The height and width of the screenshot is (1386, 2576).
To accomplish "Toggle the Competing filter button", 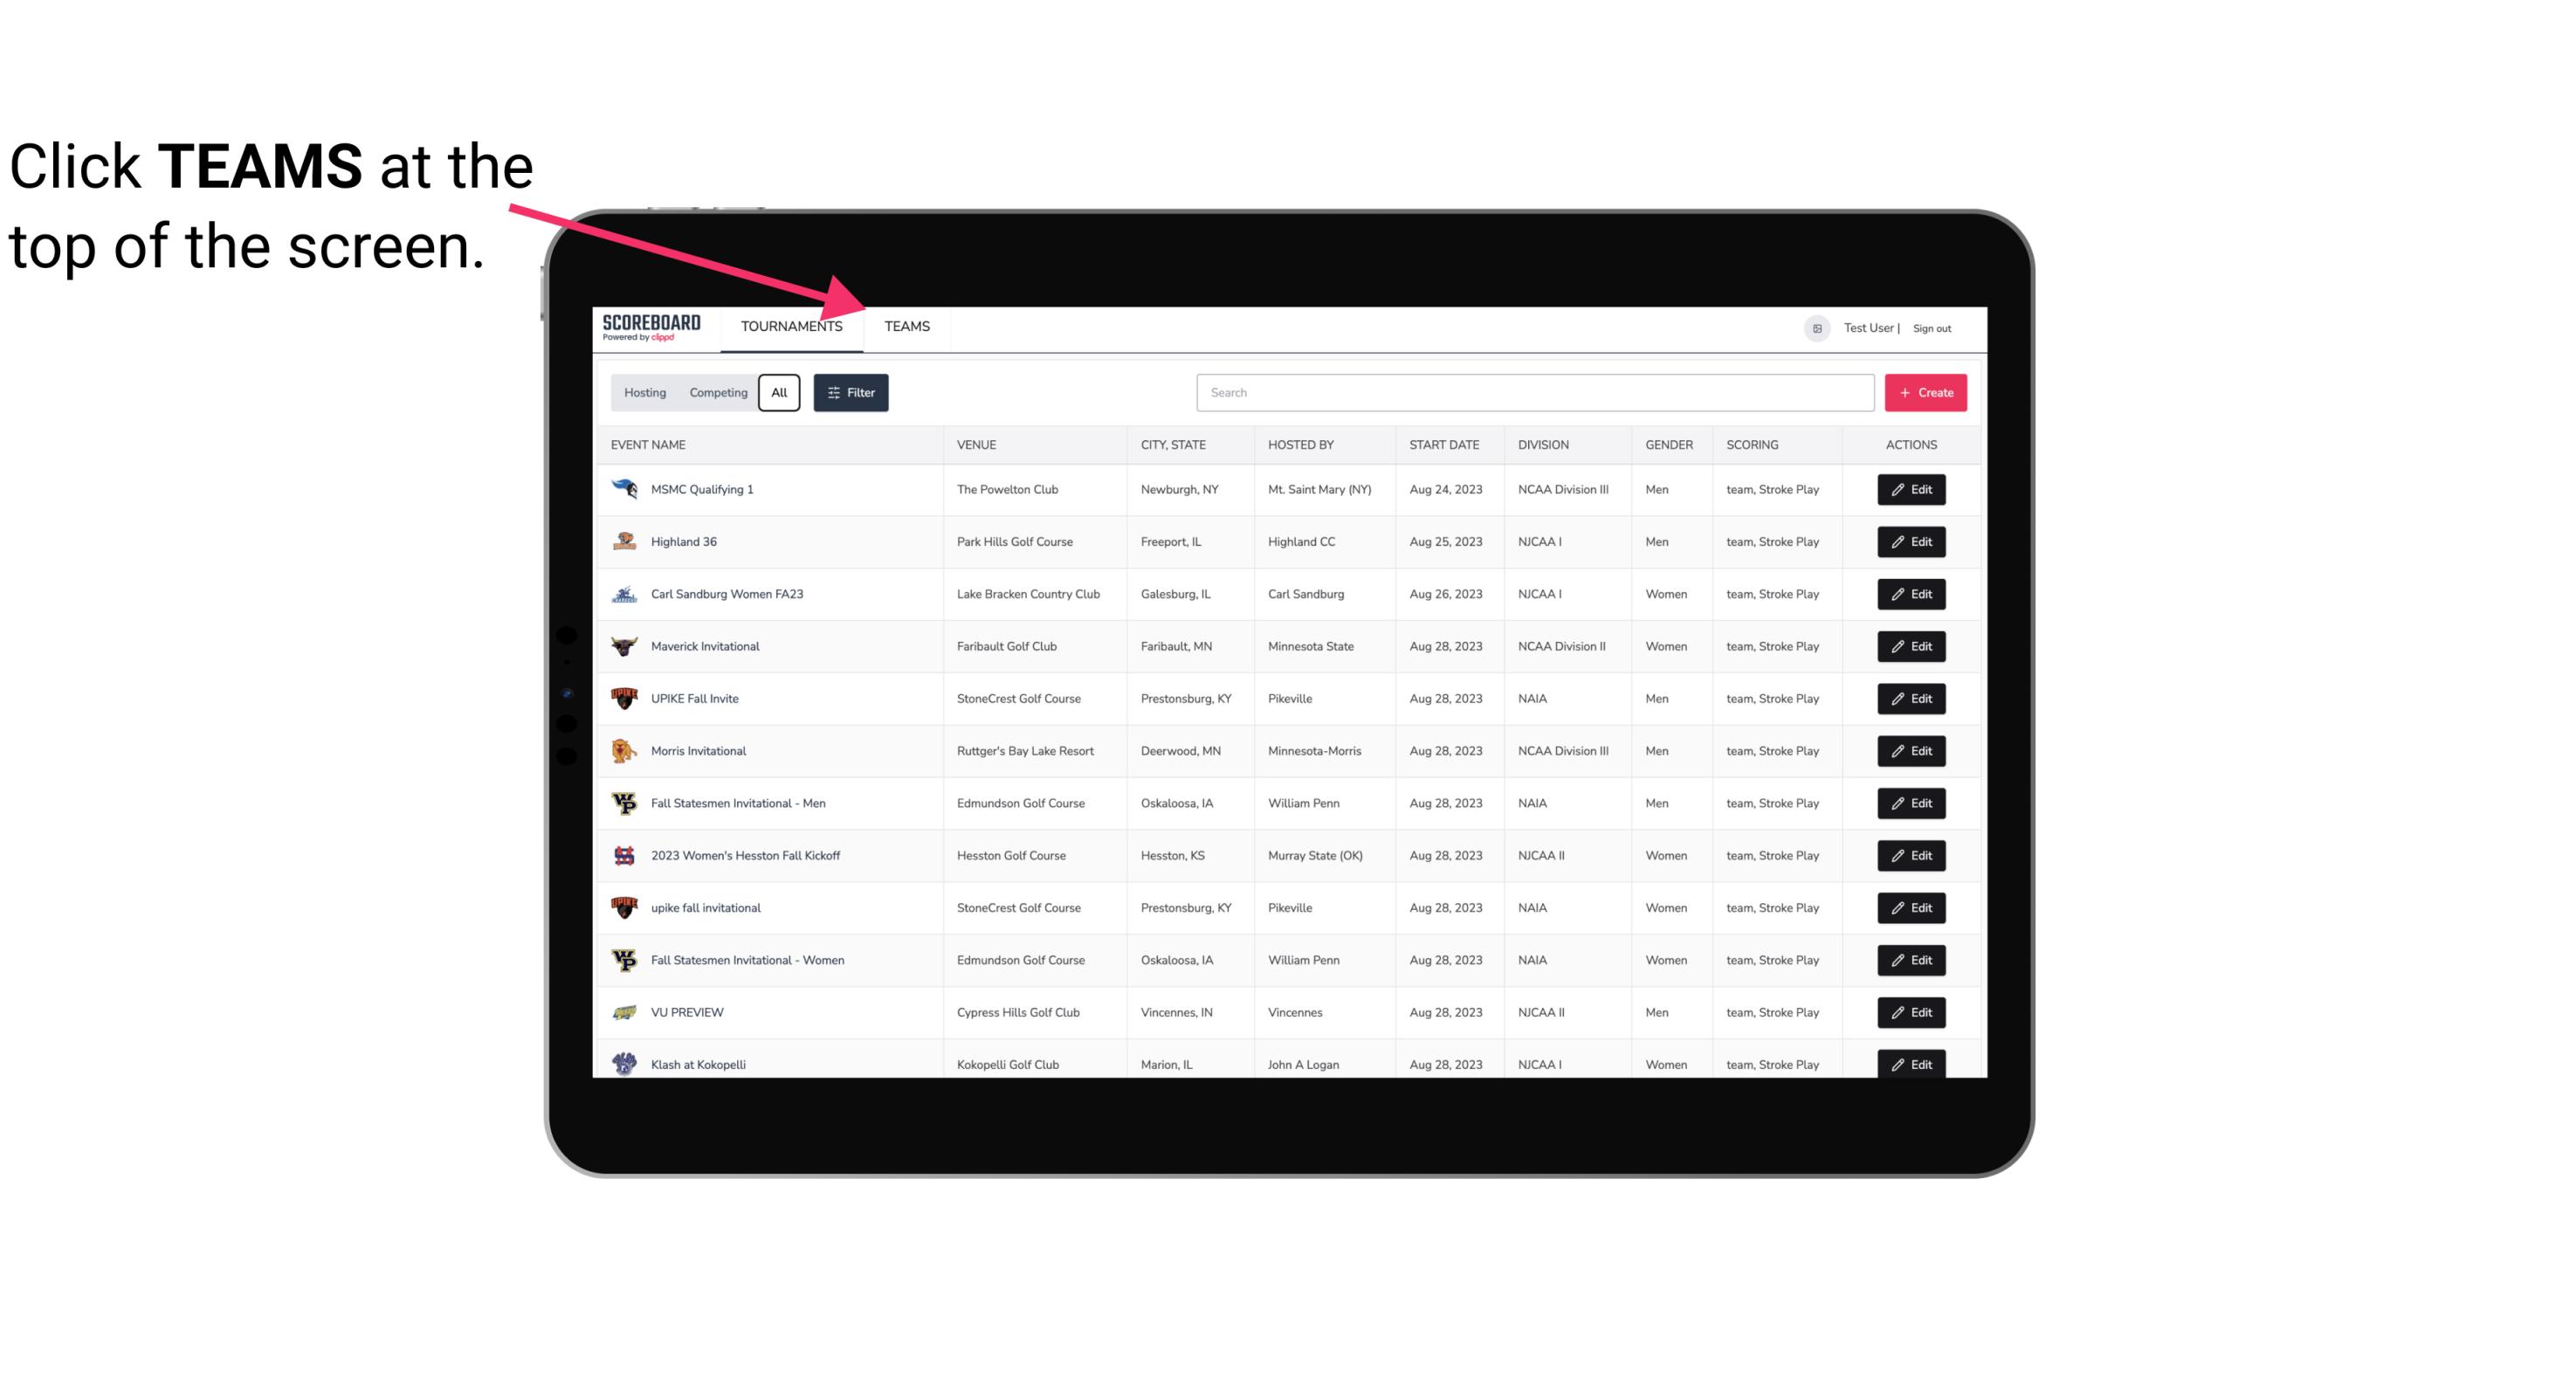I will [717, 391].
